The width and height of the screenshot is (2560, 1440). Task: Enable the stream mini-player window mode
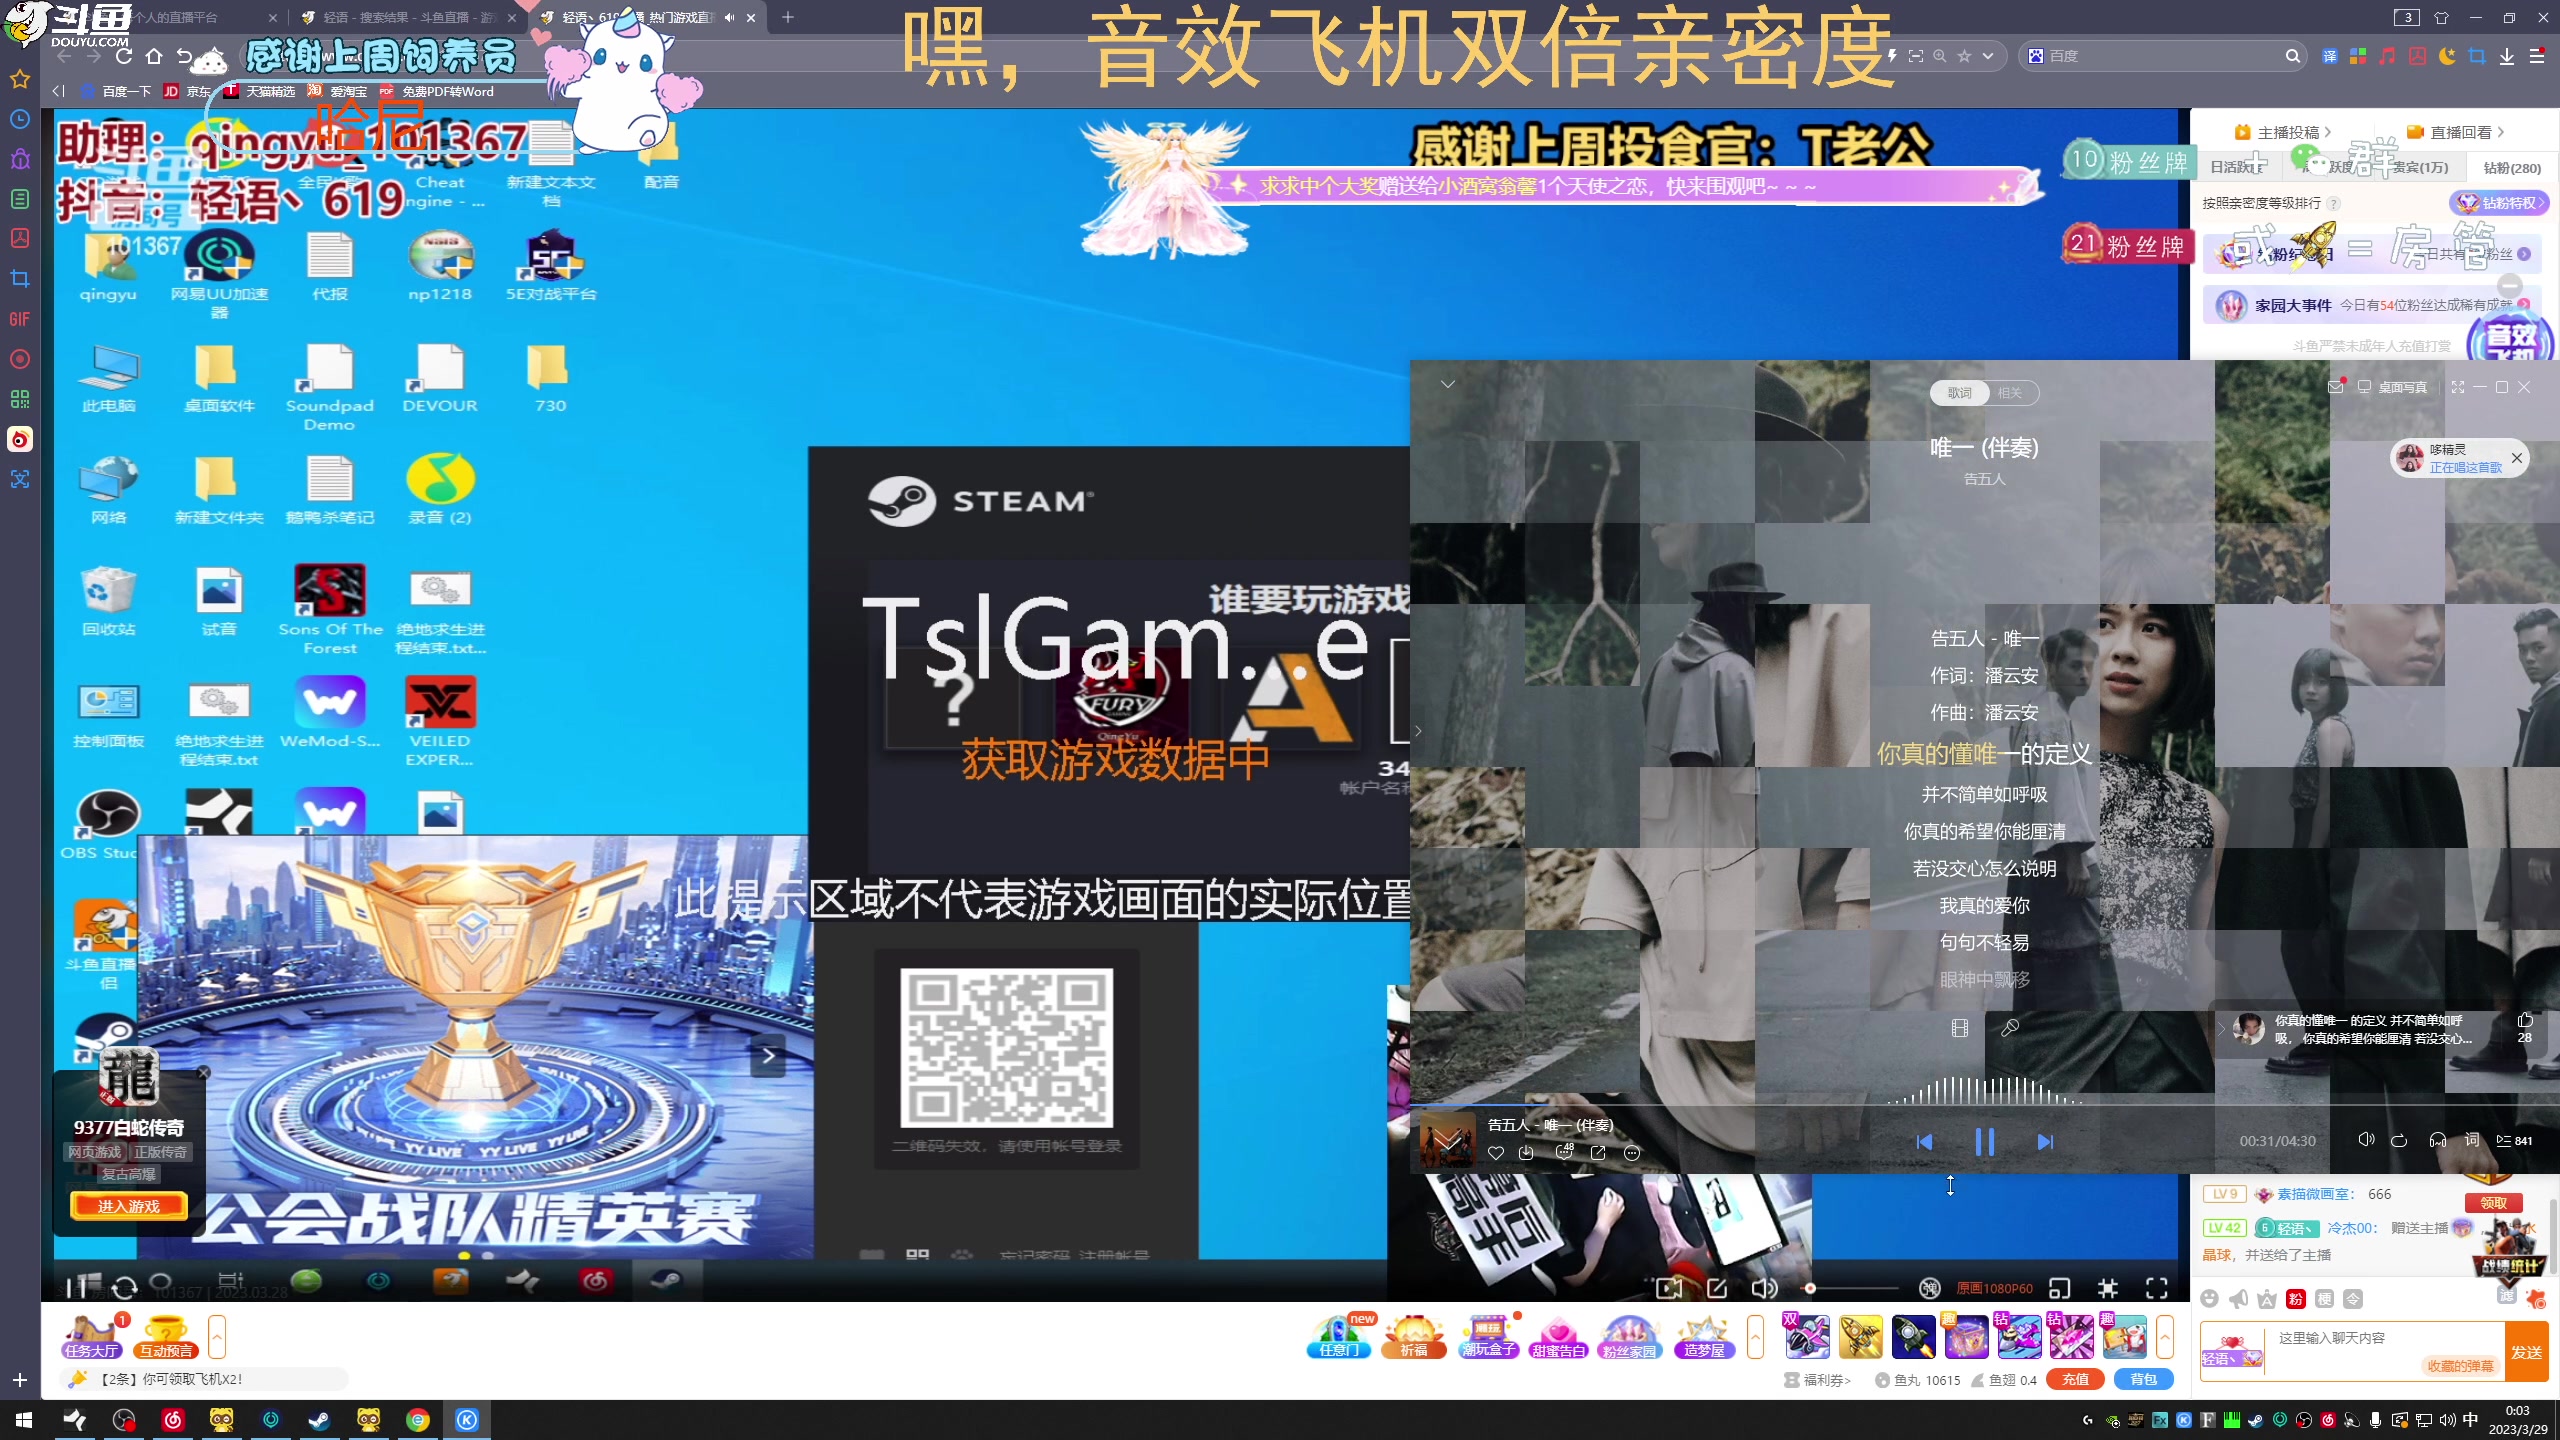pos(2059,1288)
